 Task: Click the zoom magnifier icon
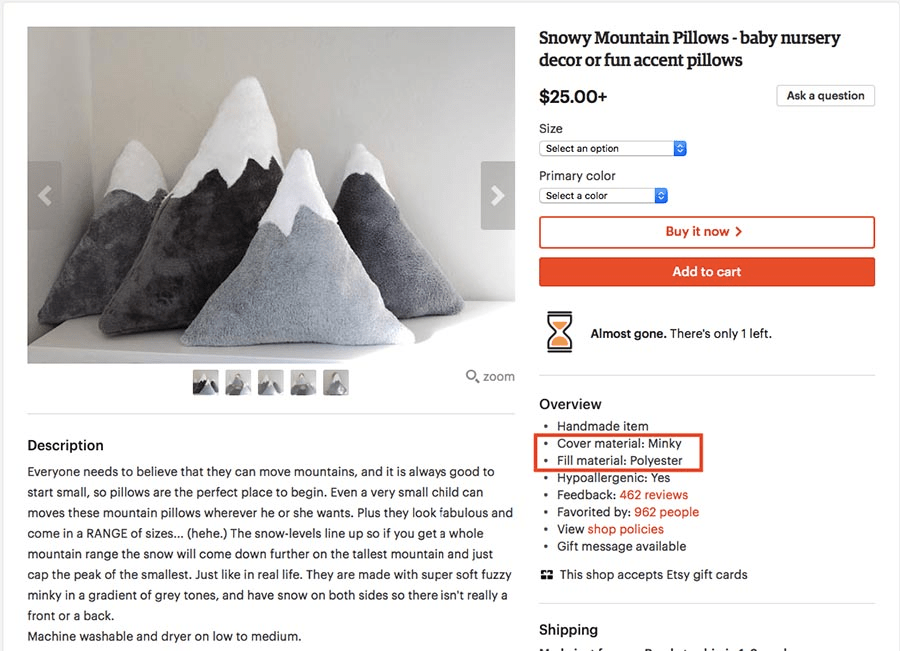click(470, 376)
